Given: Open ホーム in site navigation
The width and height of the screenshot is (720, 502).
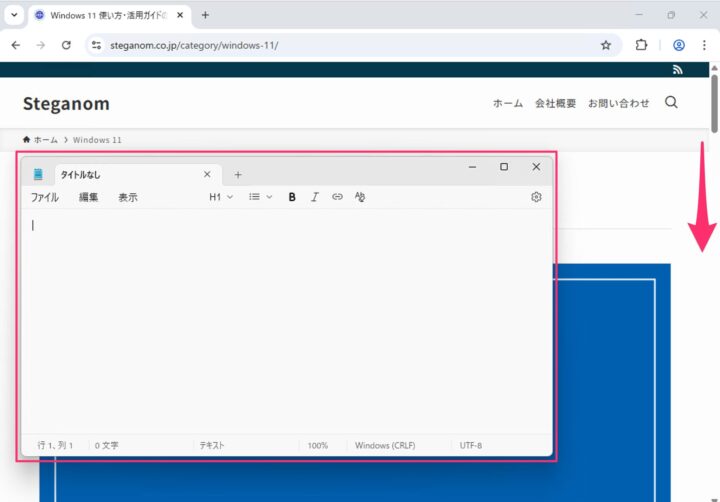Looking at the screenshot, I should (x=508, y=103).
